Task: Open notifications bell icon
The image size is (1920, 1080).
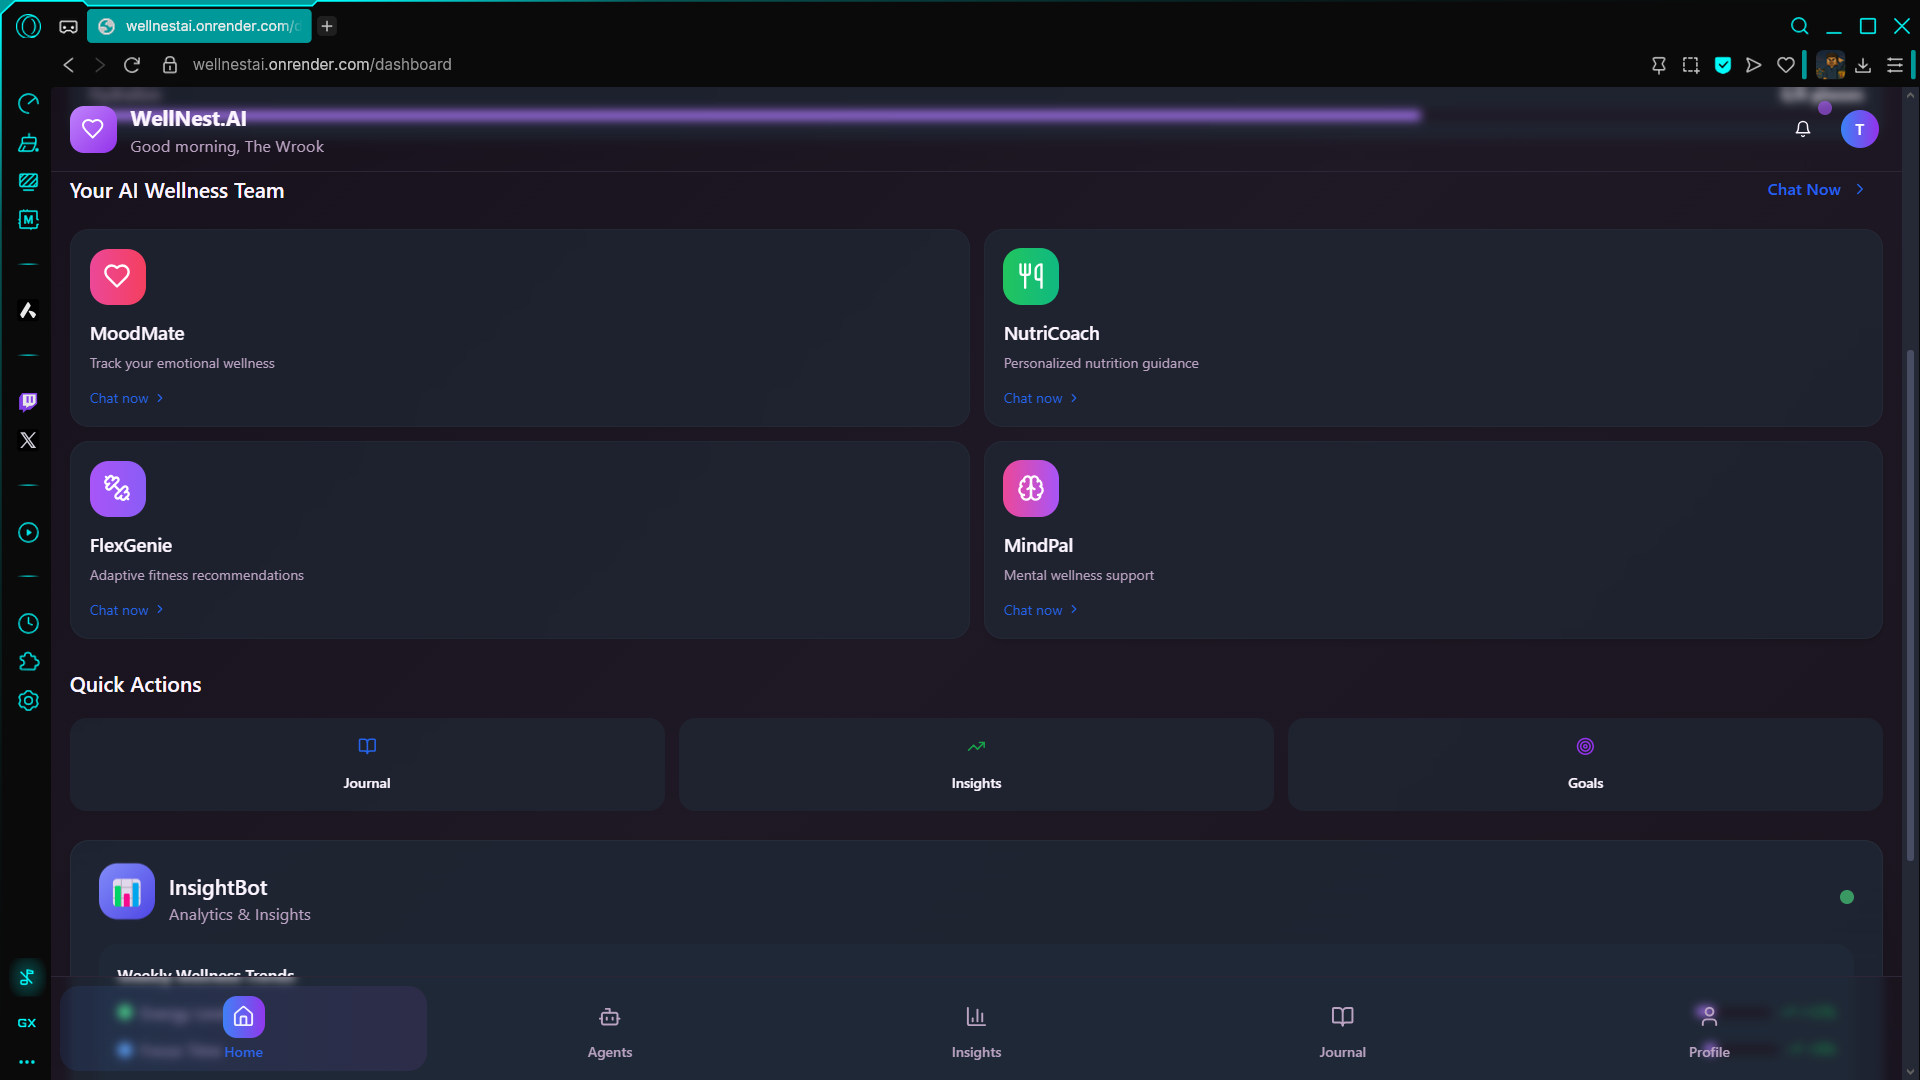Action: pos(1802,129)
